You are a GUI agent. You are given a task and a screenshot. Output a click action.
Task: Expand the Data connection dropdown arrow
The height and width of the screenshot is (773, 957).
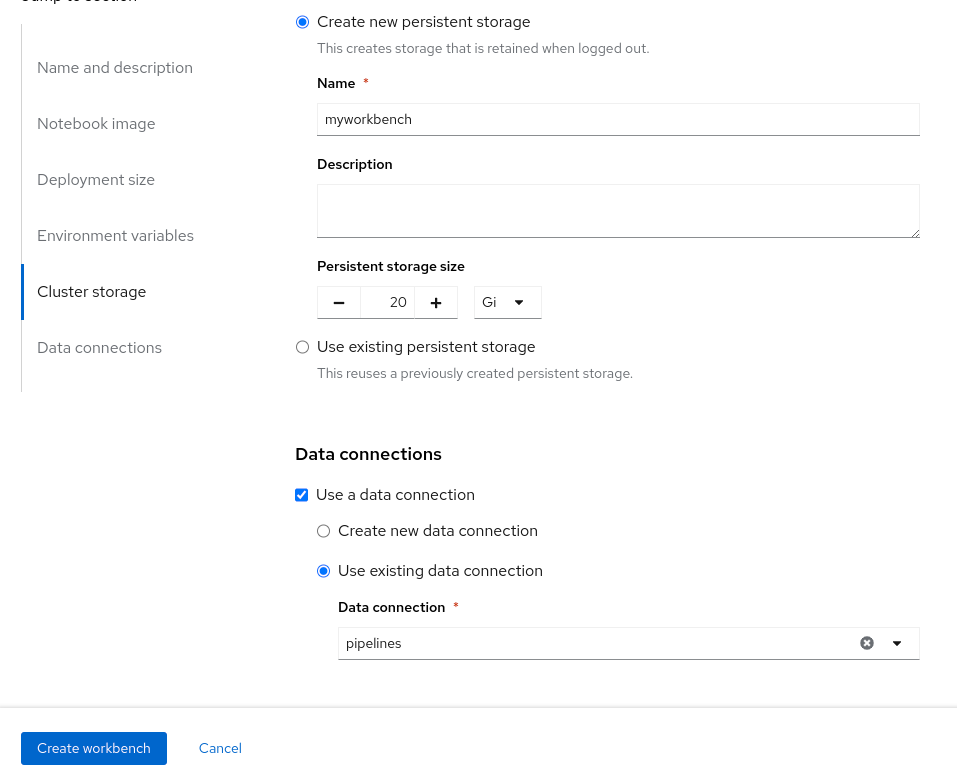click(x=897, y=643)
